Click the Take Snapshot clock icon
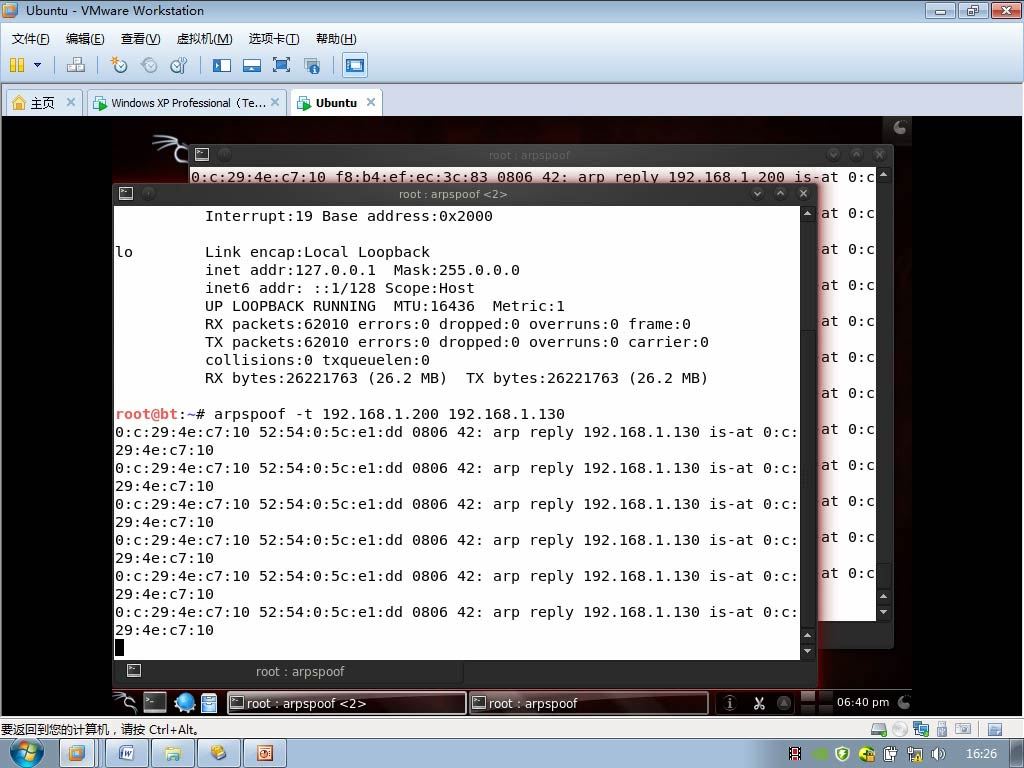The height and width of the screenshot is (768, 1024). tap(119, 65)
